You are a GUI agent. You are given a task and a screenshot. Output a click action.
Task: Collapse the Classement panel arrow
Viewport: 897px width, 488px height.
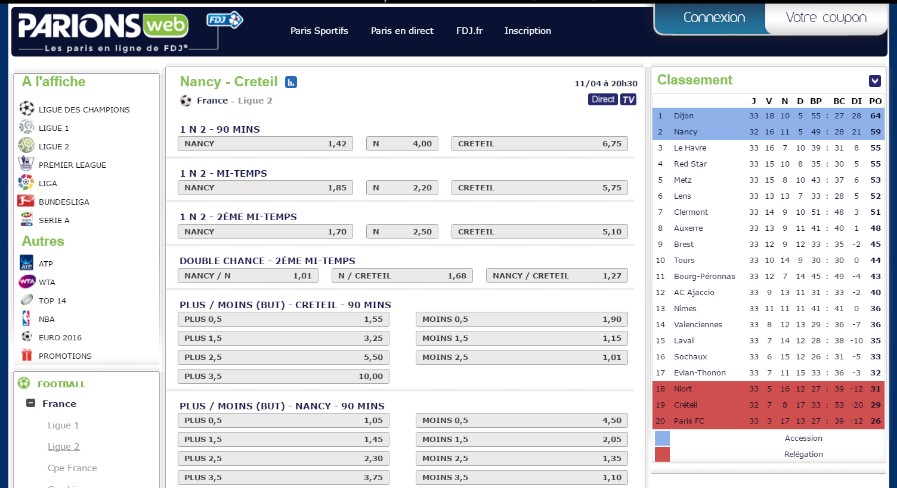[x=875, y=81]
